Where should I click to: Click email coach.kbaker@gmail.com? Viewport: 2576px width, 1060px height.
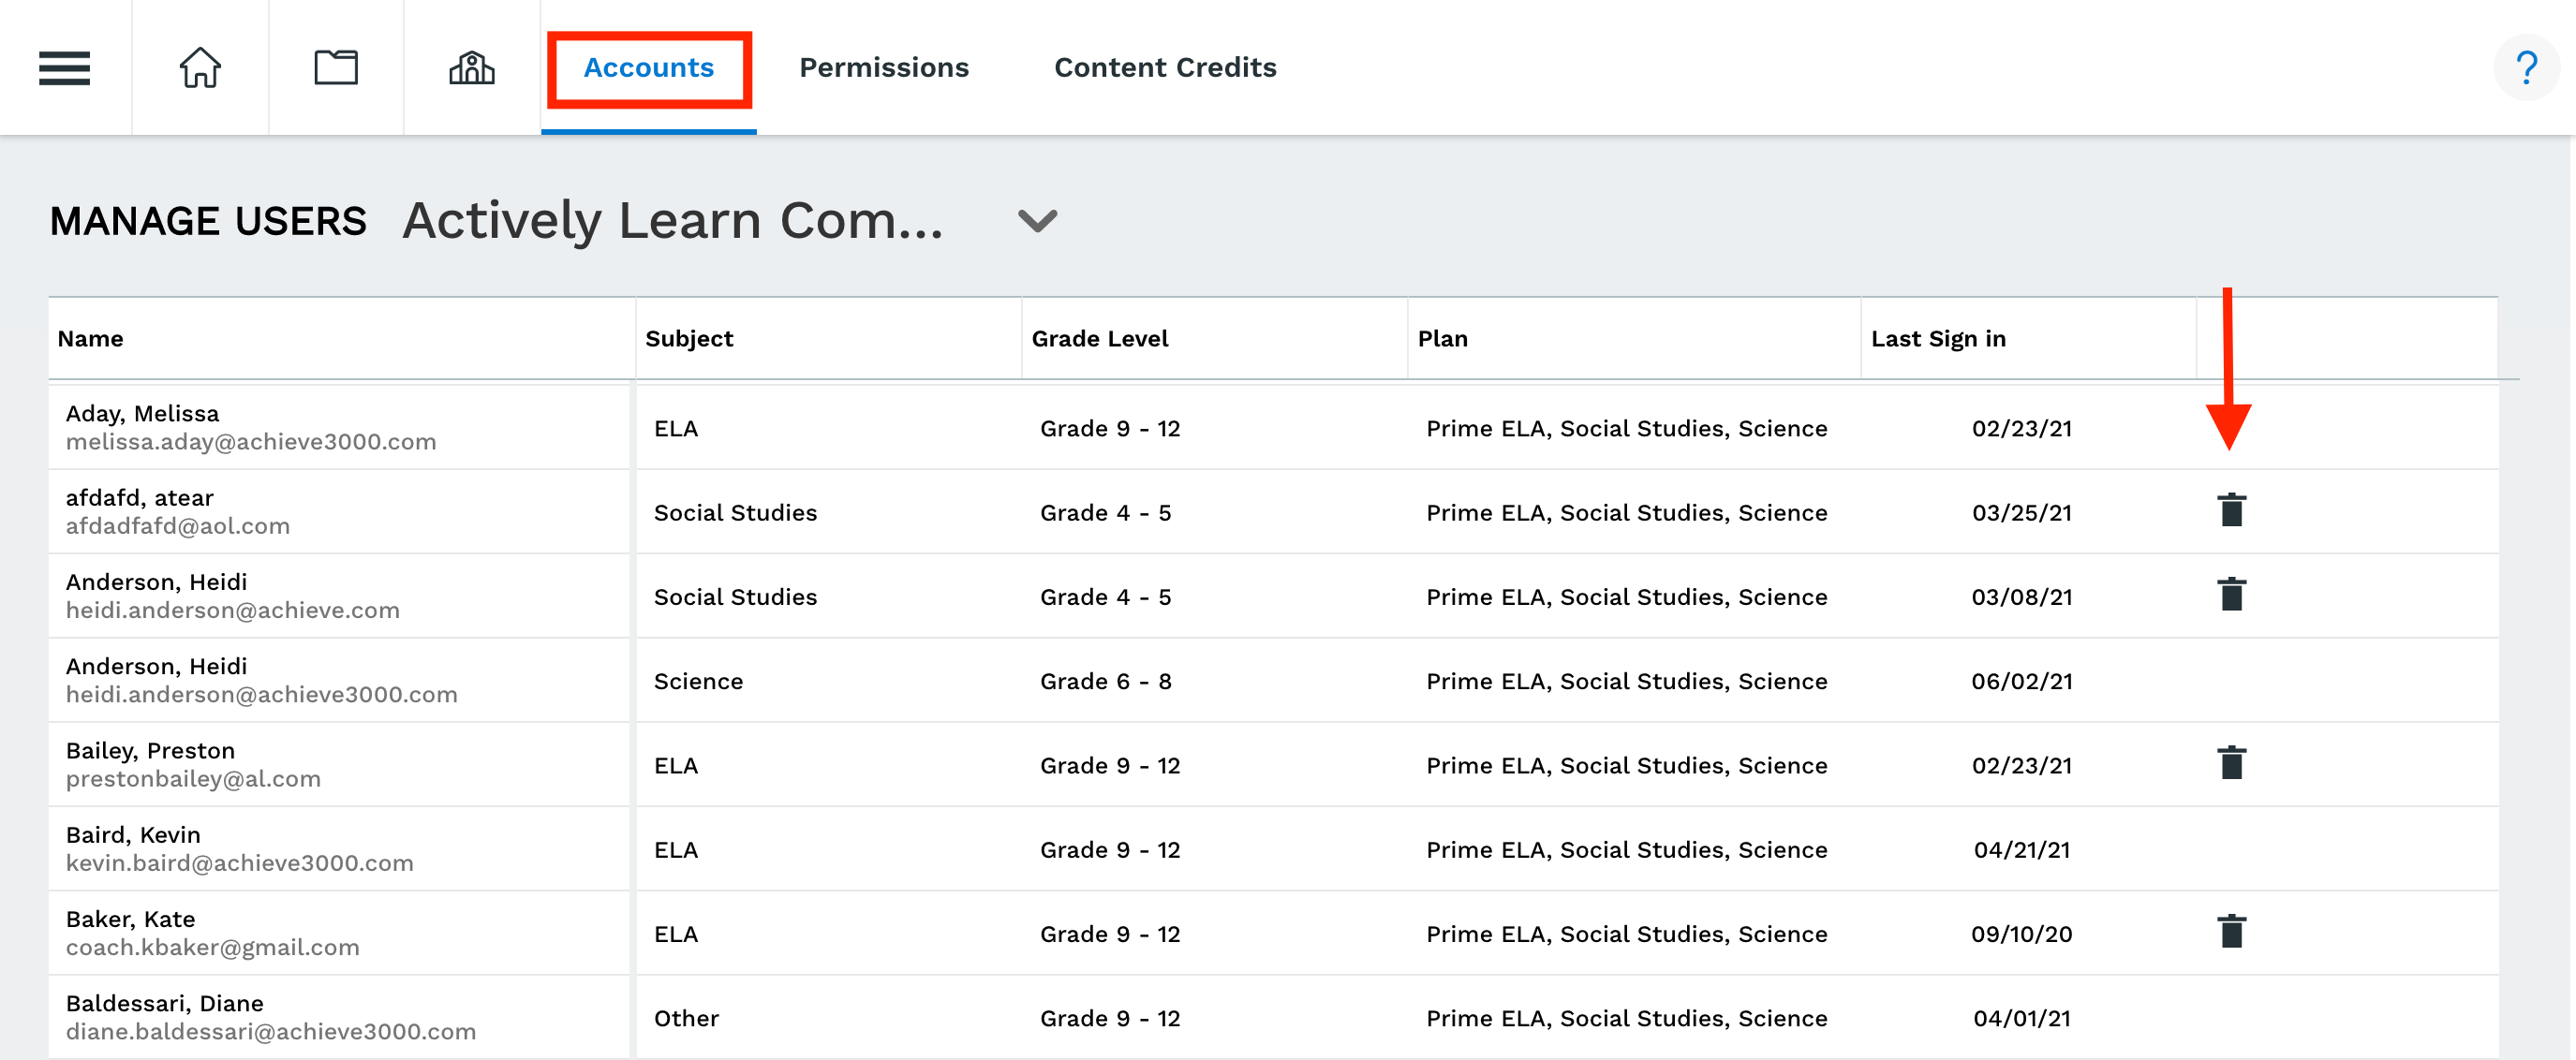[213, 947]
